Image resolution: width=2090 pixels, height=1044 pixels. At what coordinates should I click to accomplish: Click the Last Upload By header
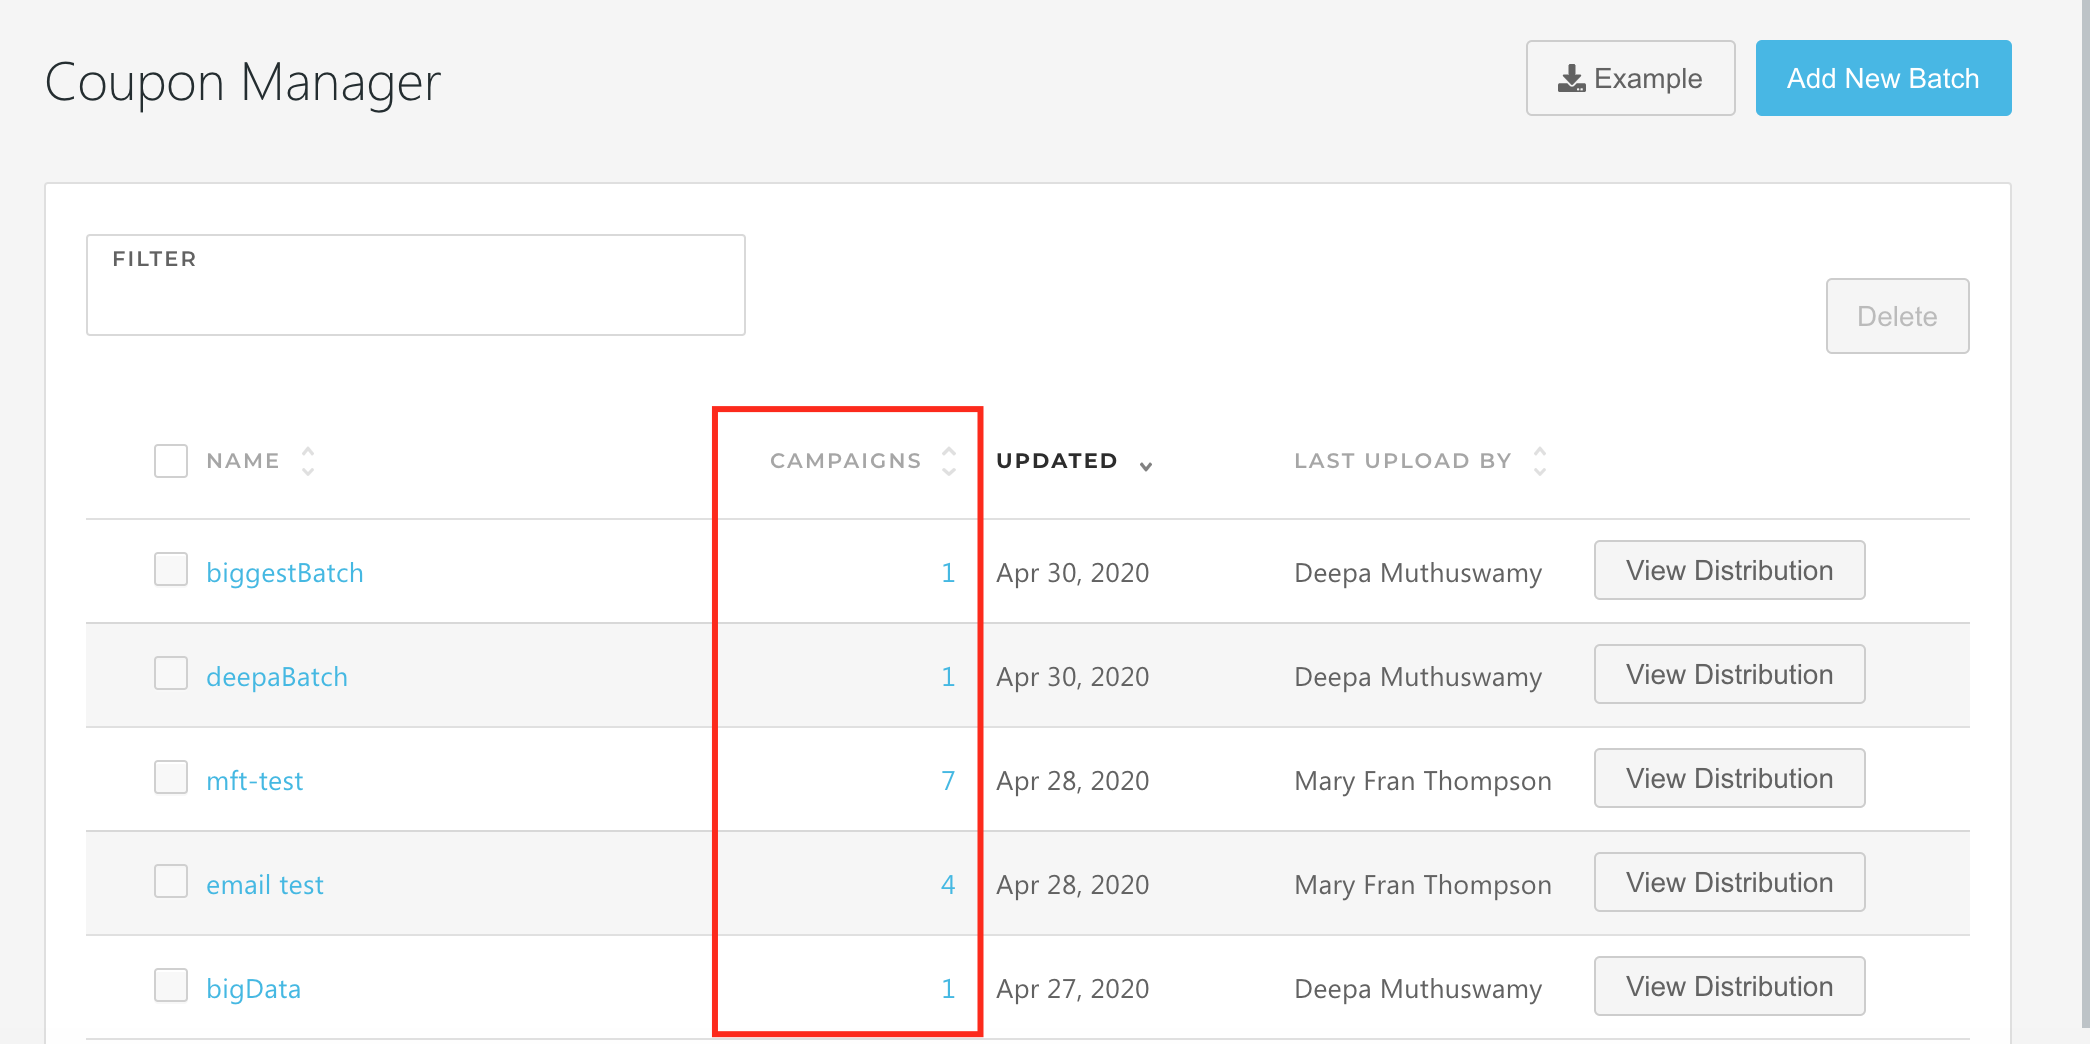1402,461
